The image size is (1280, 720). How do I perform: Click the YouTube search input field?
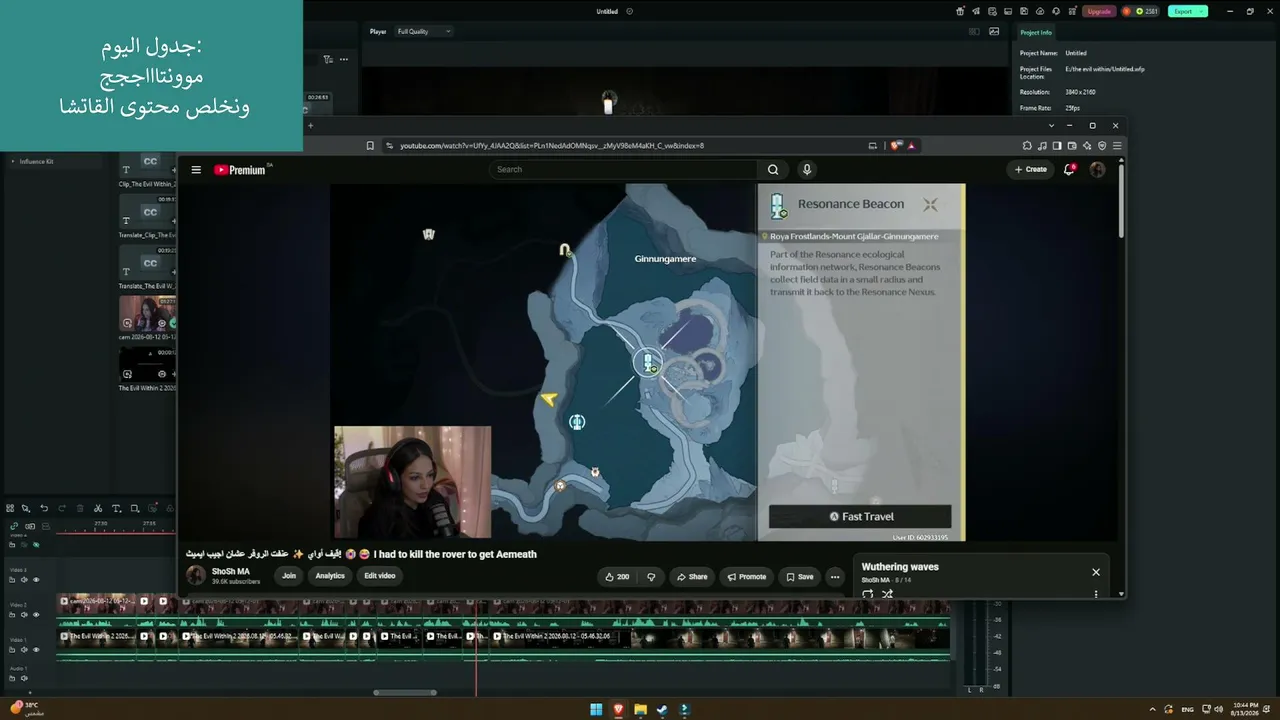point(623,170)
